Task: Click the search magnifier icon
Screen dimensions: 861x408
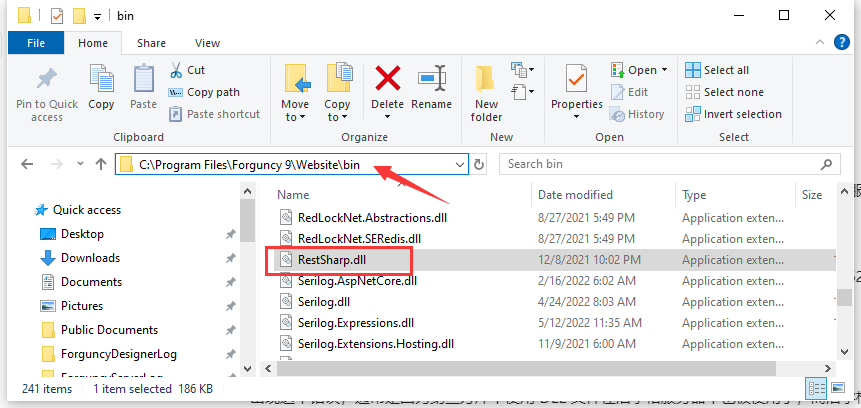Action: (x=826, y=164)
